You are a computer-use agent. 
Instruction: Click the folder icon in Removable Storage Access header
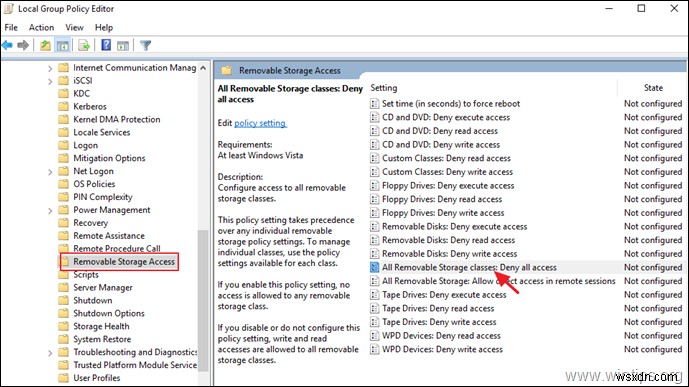click(x=226, y=70)
